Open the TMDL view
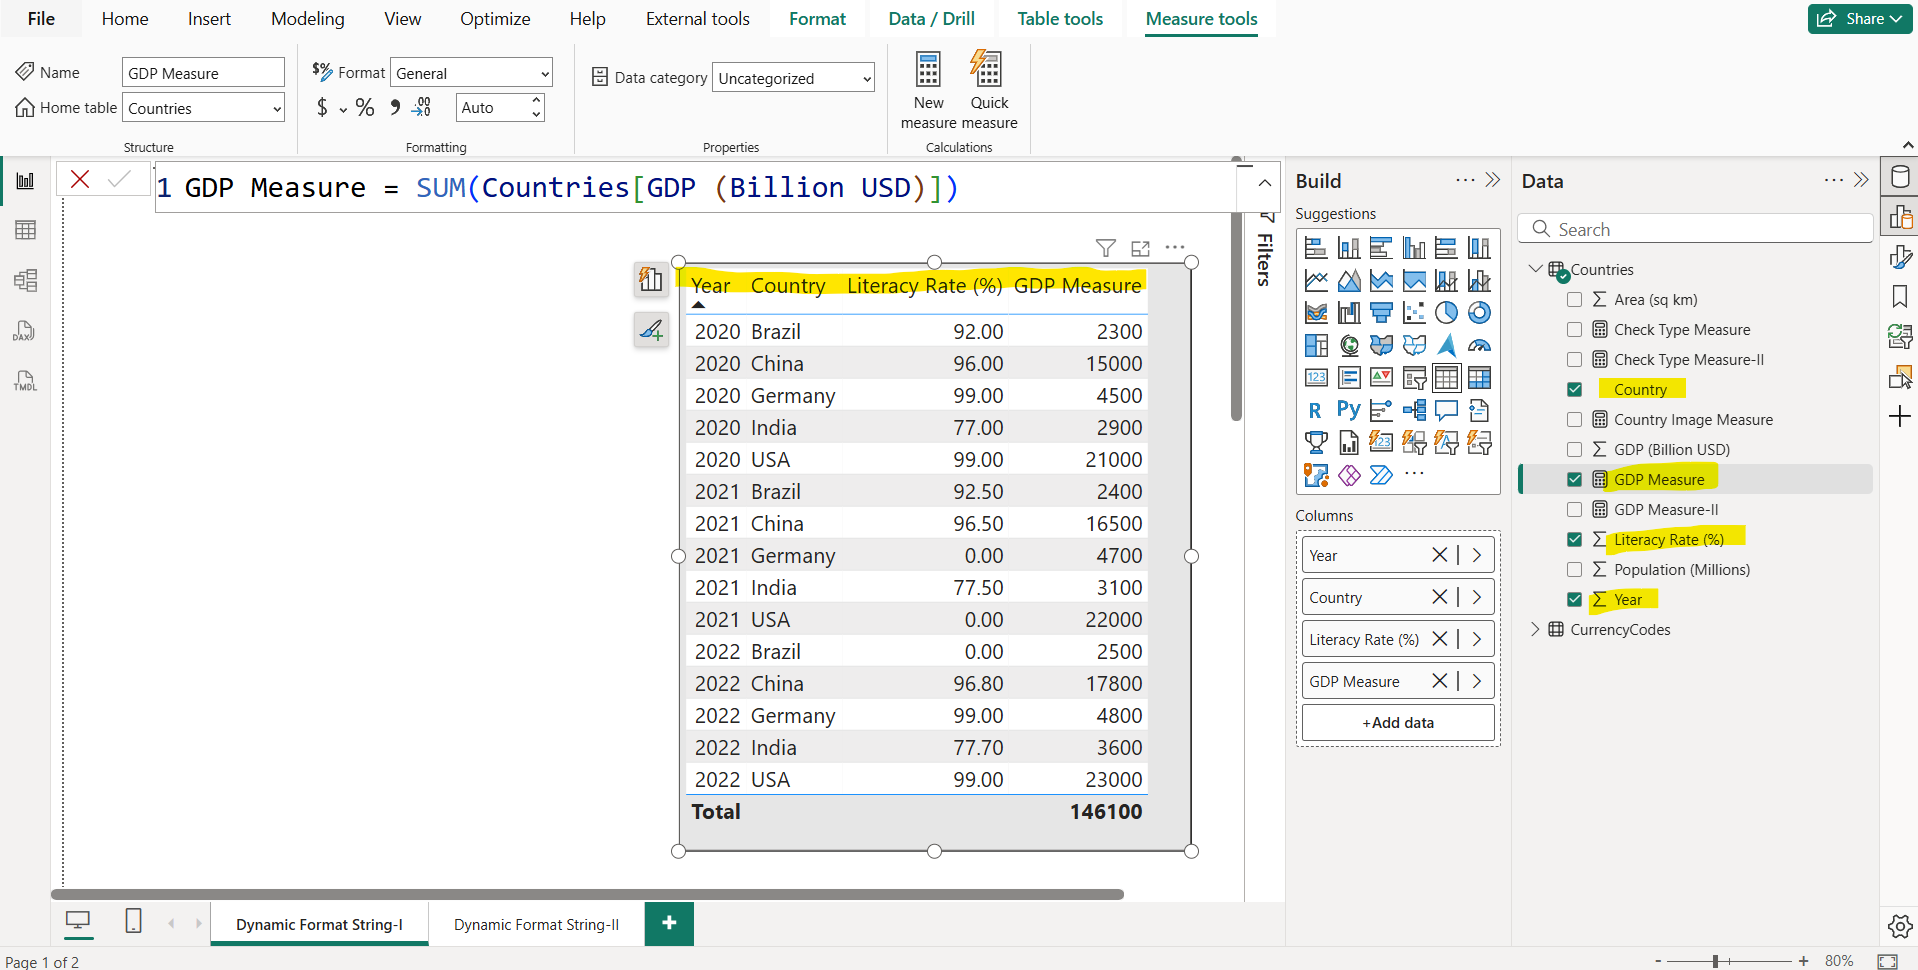The image size is (1918, 970). pos(25,381)
